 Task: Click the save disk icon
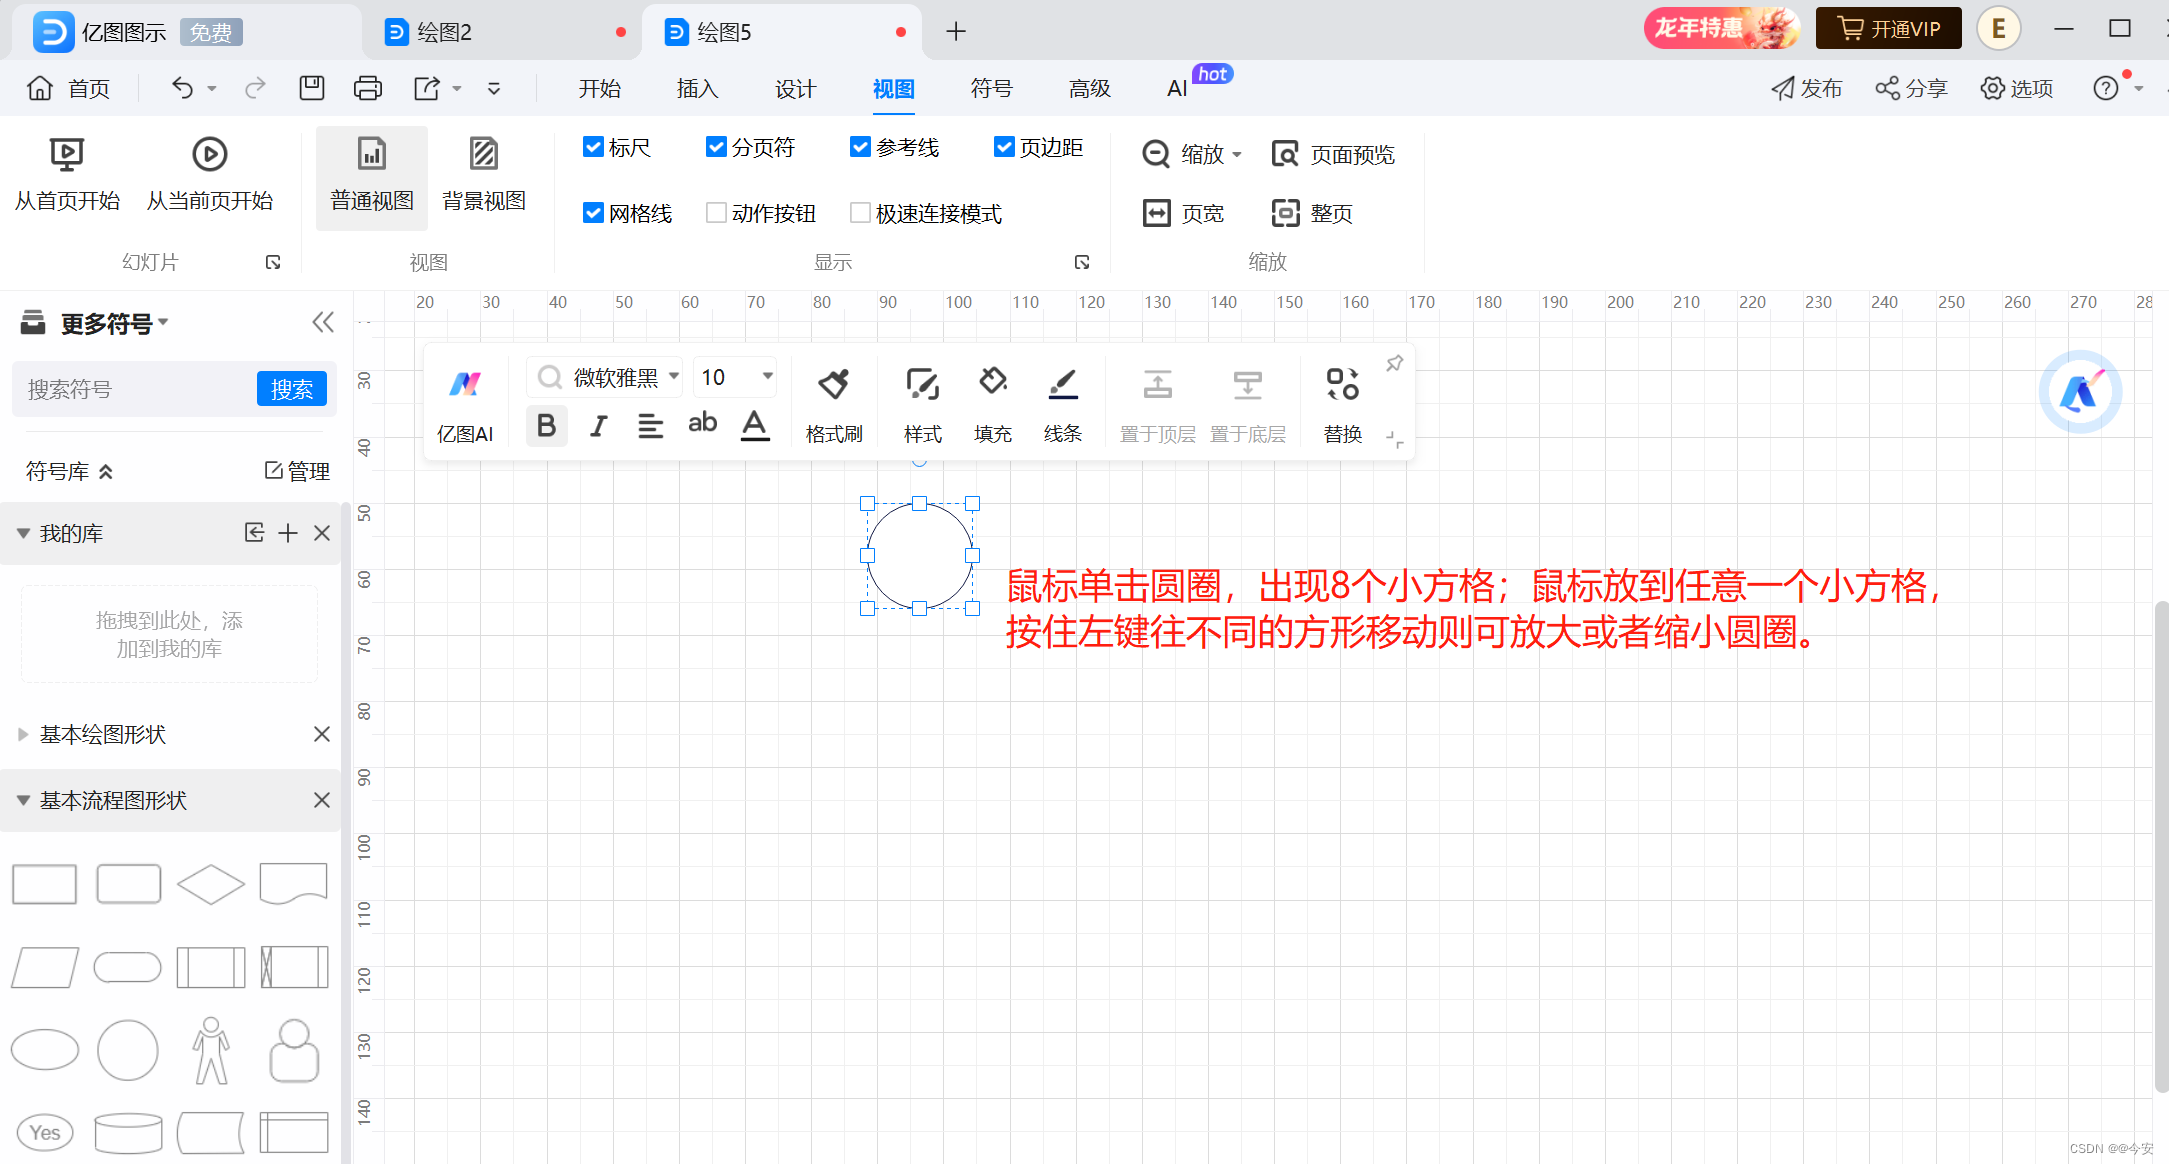[312, 88]
